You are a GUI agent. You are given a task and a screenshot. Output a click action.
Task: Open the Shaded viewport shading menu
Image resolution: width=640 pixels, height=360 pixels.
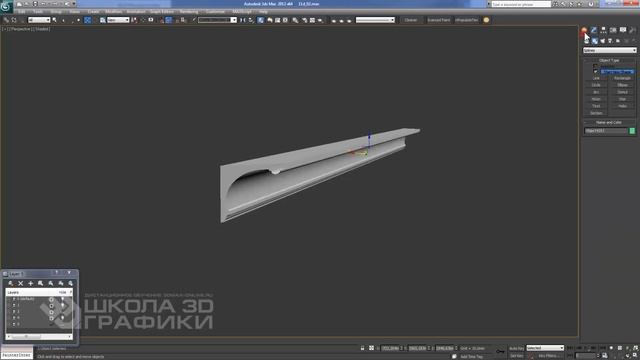click(42, 29)
